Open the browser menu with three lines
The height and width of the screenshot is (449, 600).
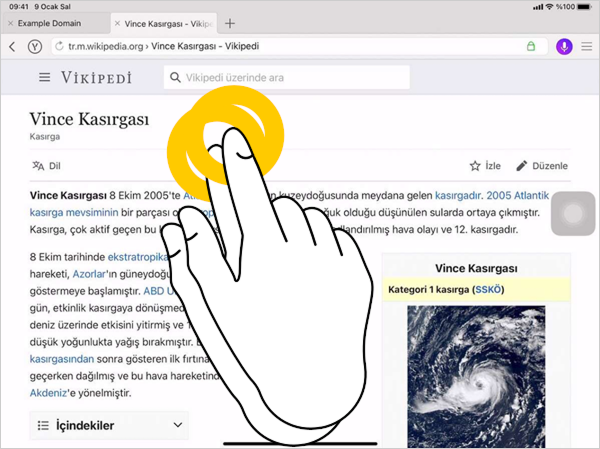pos(587,47)
